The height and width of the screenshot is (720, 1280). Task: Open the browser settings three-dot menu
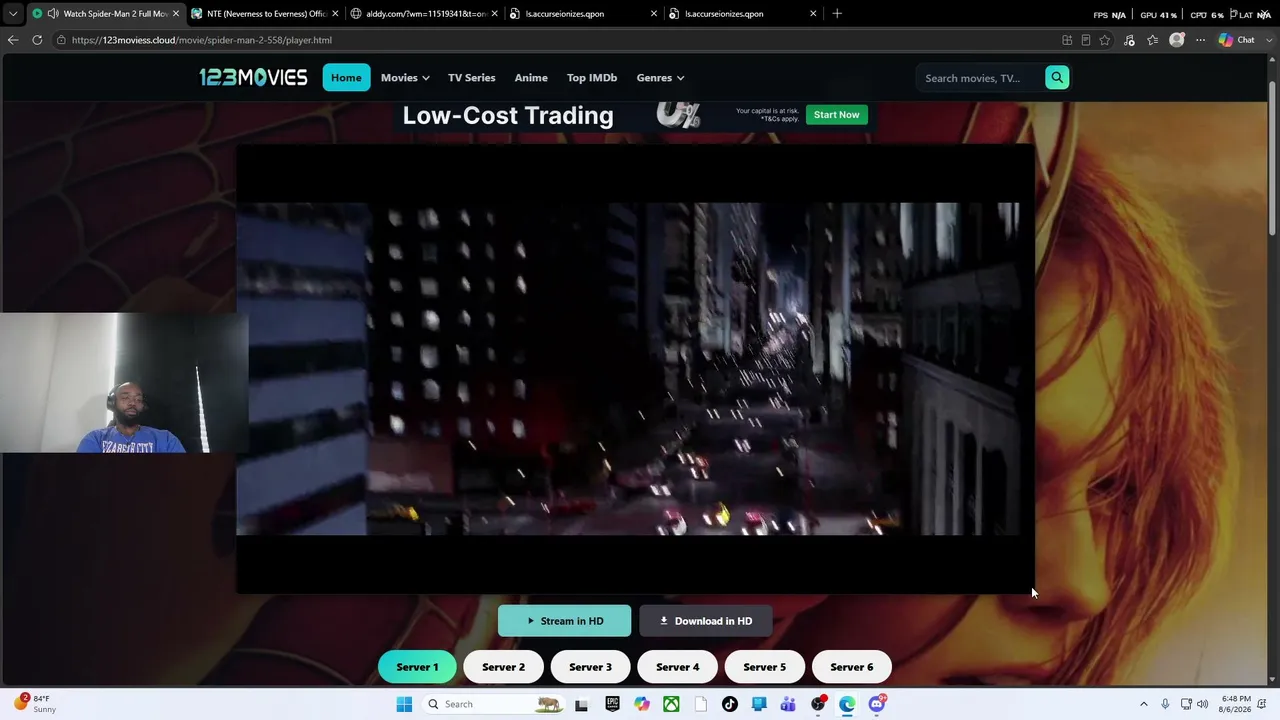[1200, 40]
